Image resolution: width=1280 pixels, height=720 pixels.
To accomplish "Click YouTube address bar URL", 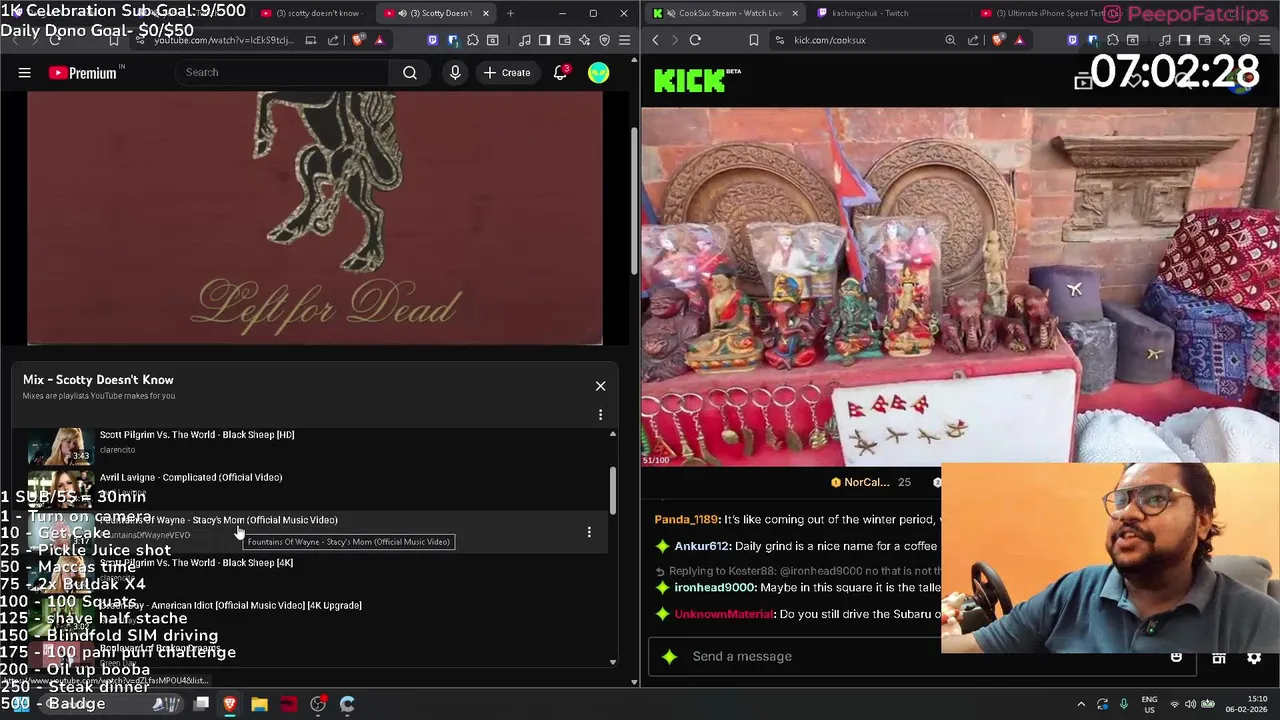I will coord(224,40).
